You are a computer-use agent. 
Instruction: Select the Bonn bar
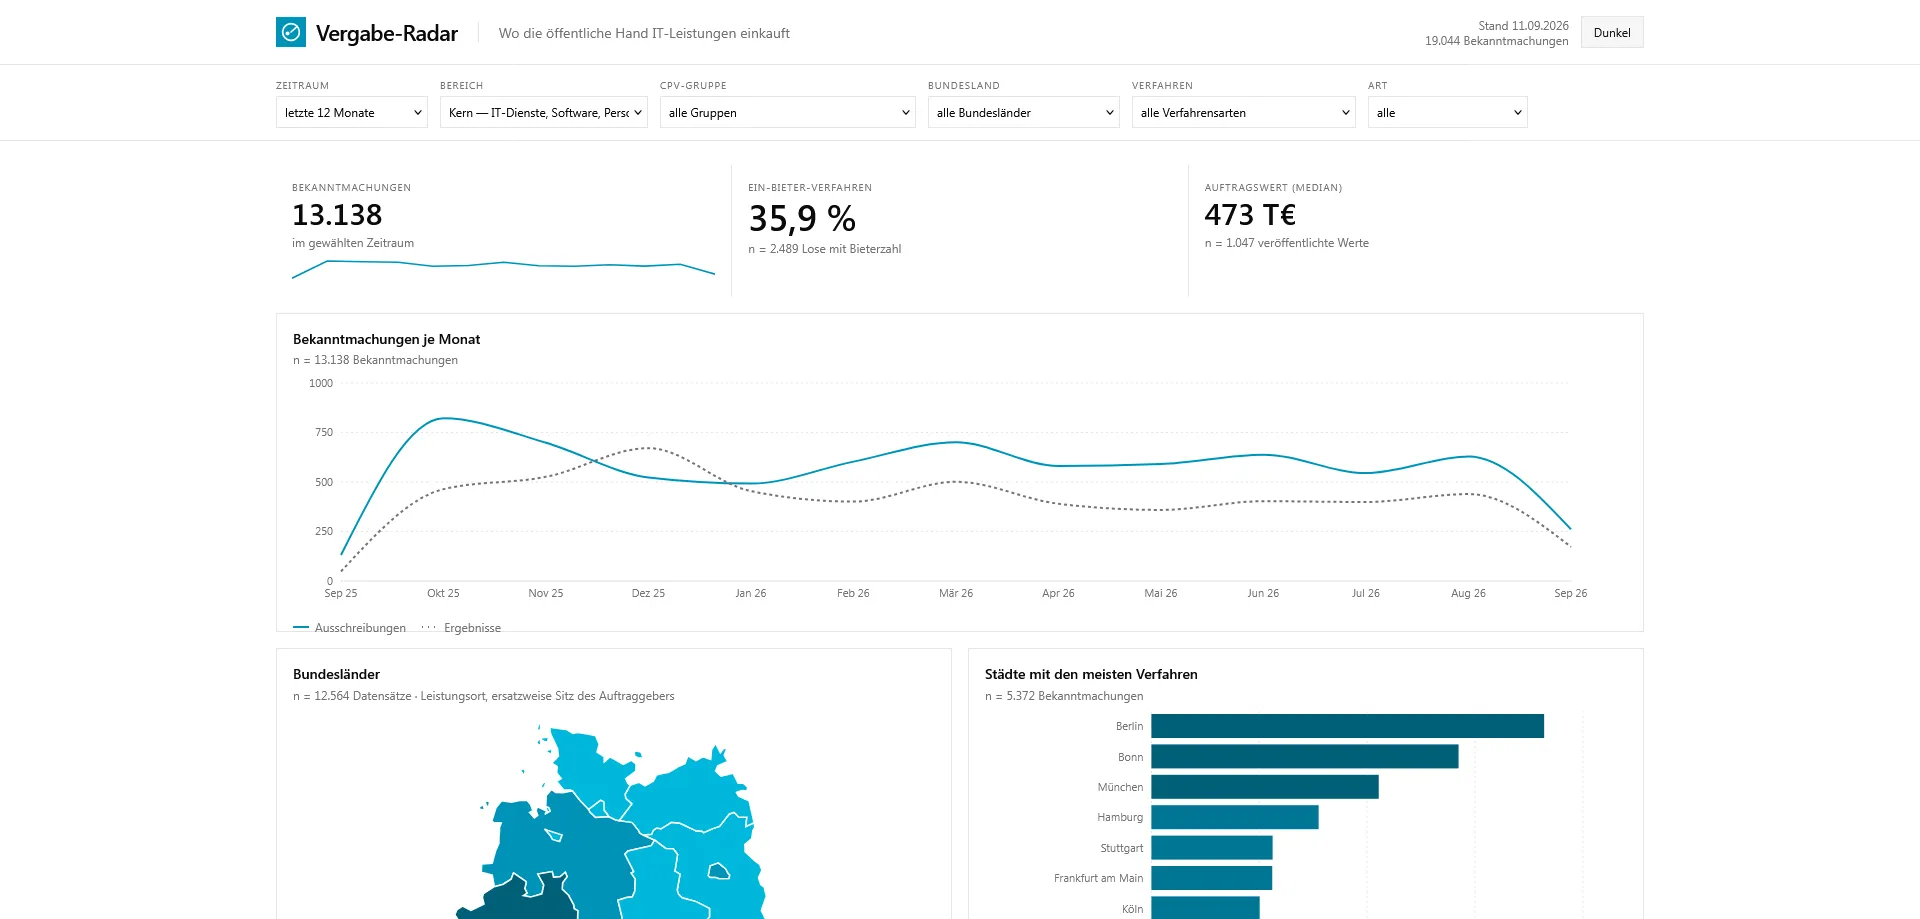pyautogui.click(x=1305, y=756)
